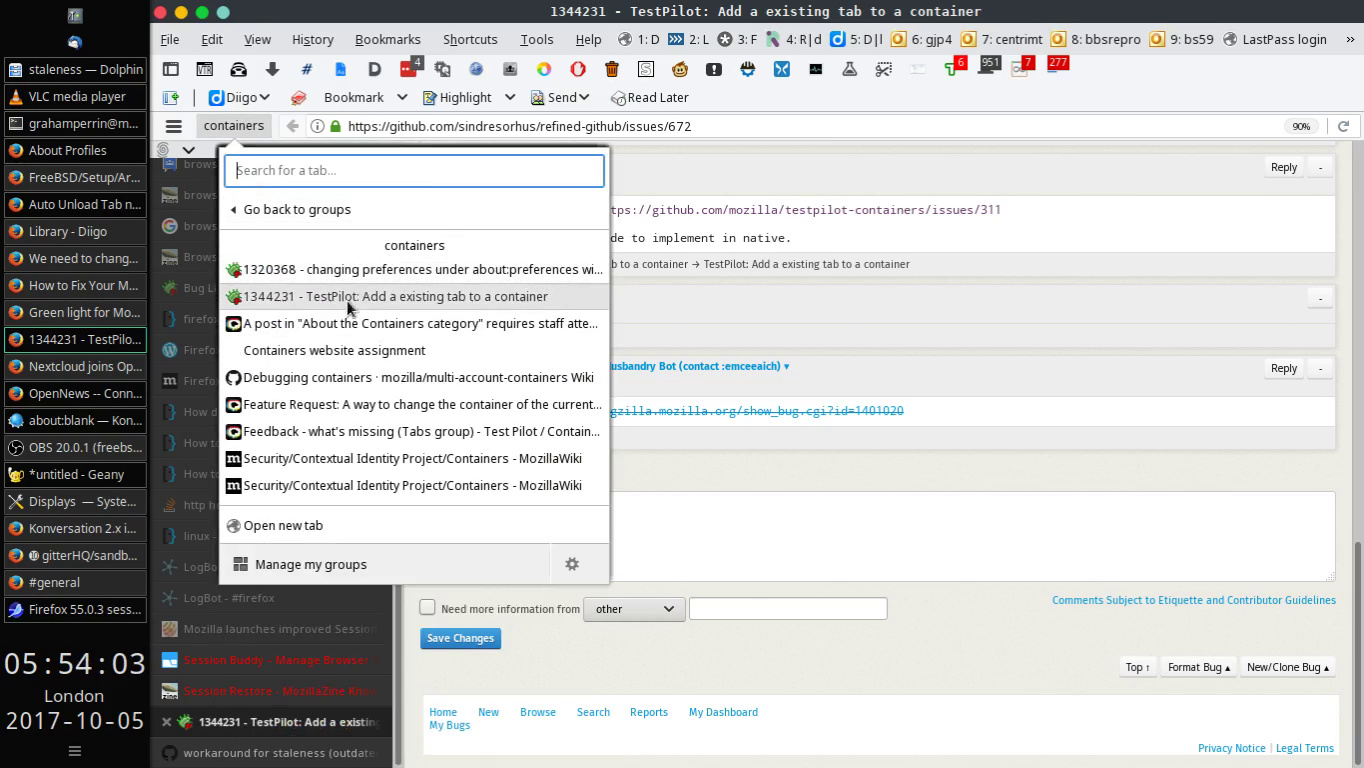Click the red icon with badge 4
This screenshot has width=1364, height=768.
coord(410,67)
